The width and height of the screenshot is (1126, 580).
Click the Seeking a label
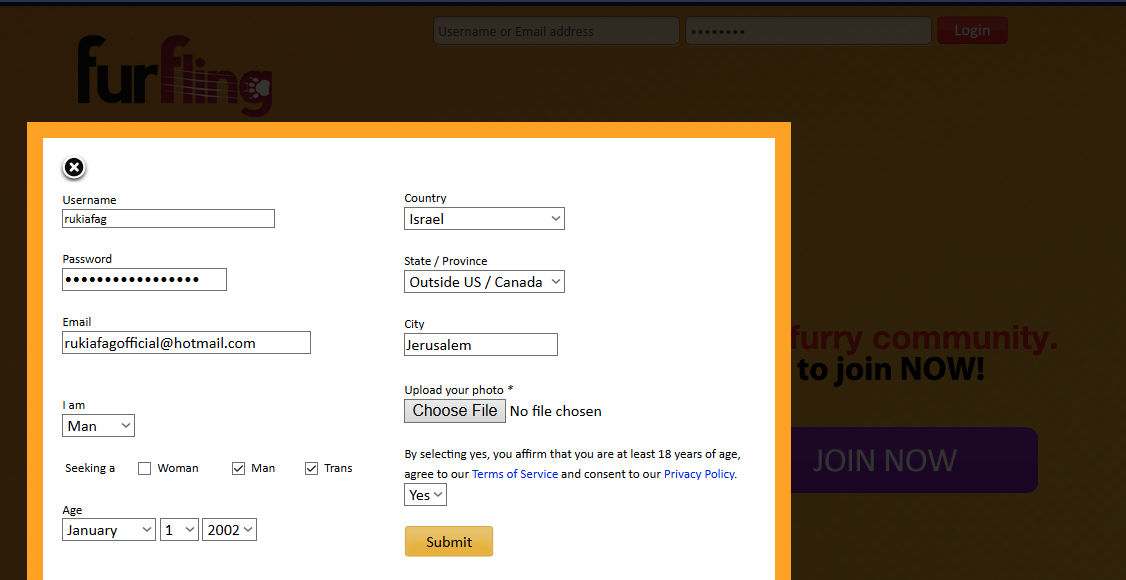pyautogui.click(x=90, y=468)
